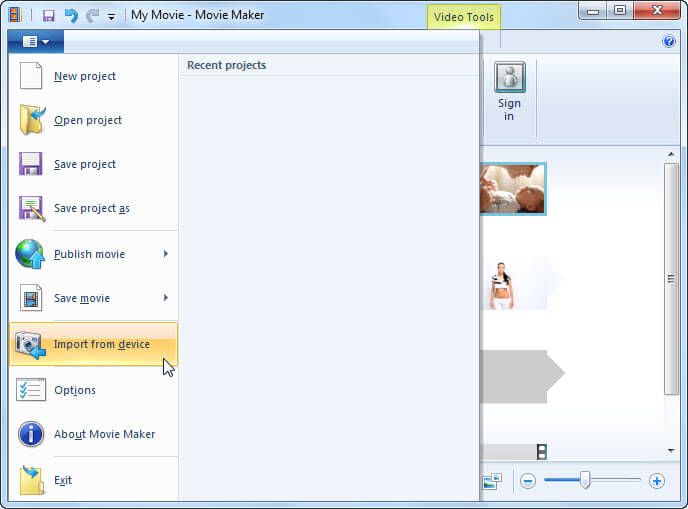The width and height of the screenshot is (688, 509).
Task: Open the Movie Maker app icon menu
Action: [x=14, y=15]
